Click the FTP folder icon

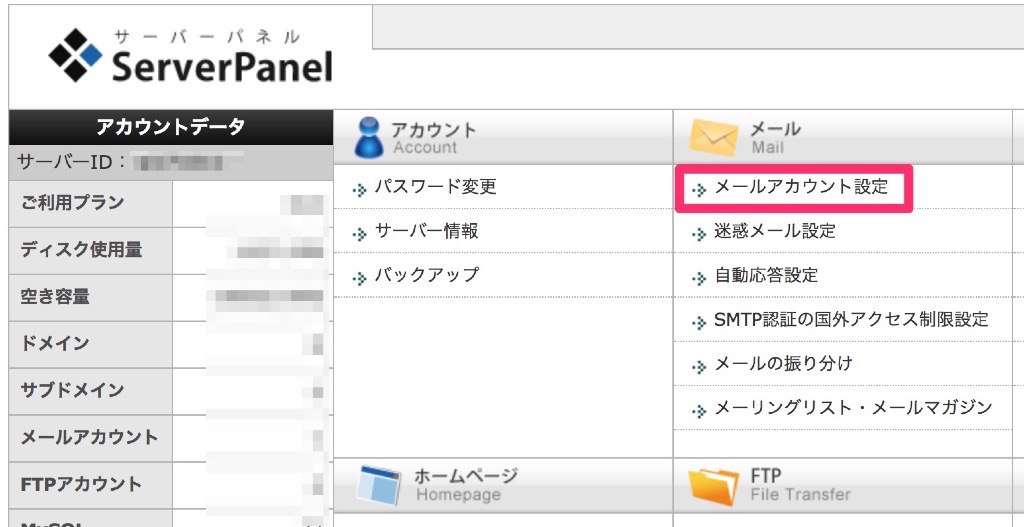[714, 485]
